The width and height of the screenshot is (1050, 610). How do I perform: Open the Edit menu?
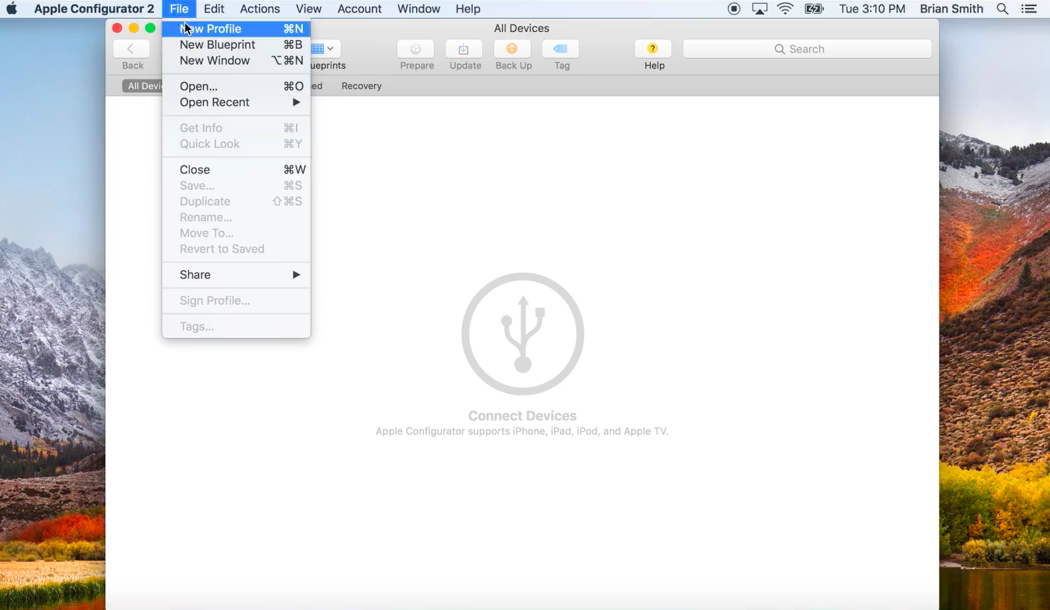pos(214,9)
